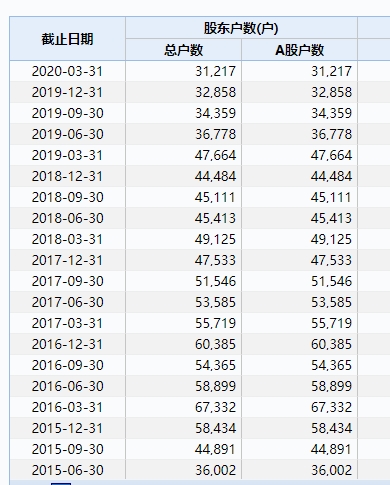Click A股户数 value 58,899 for 2016-06-30
Viewport: 390px width, 485px height.
331,386
